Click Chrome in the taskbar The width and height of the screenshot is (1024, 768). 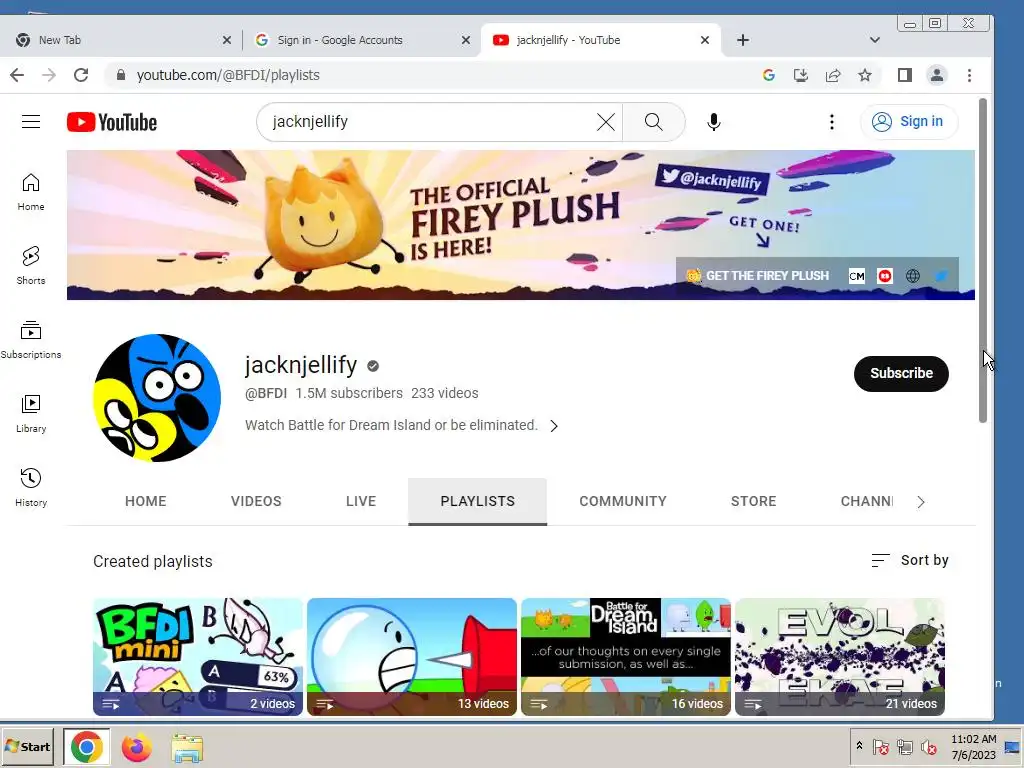86,747
